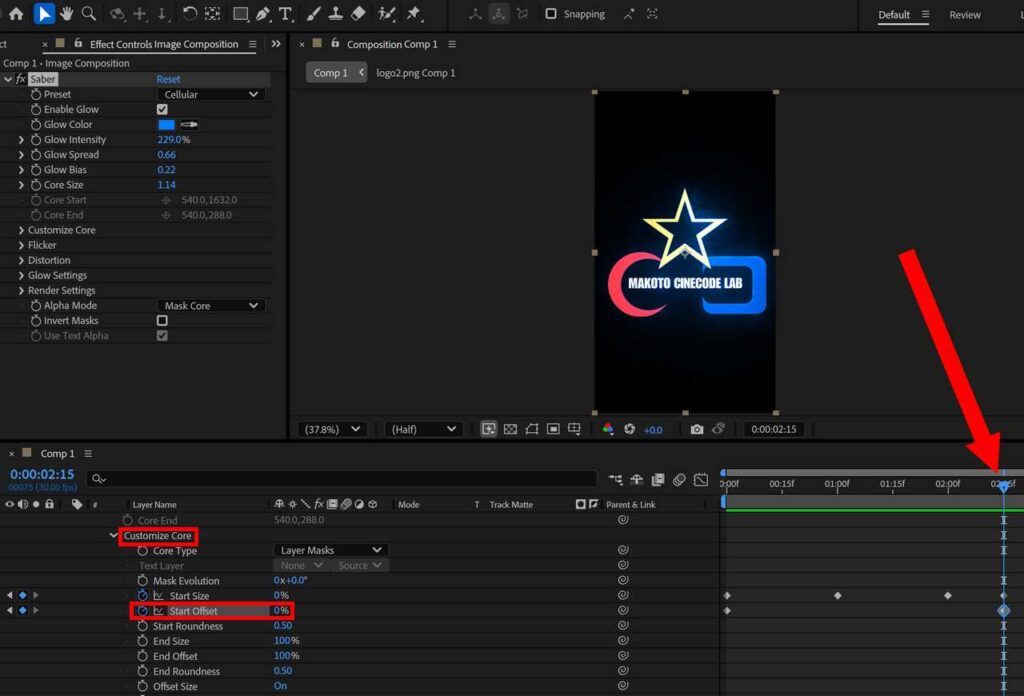The height and width of the screenshot is (696, 1024).
Task: Toggle motion blur icon in timeline header
Action: coord(679,480)
